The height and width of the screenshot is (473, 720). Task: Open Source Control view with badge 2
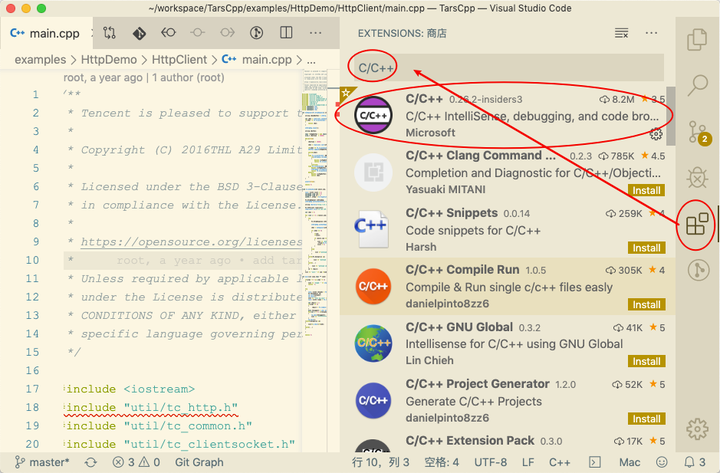699,133
